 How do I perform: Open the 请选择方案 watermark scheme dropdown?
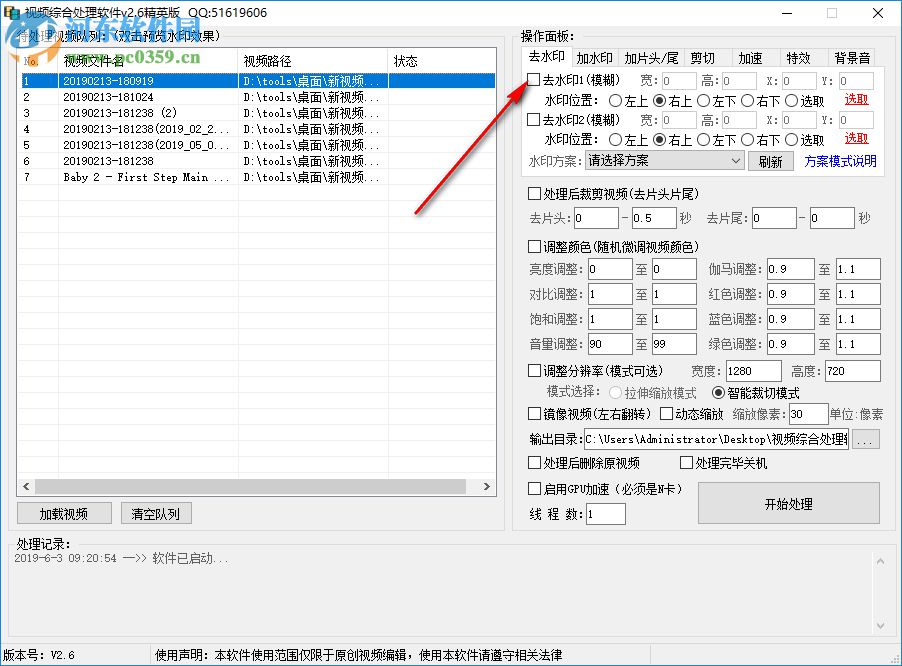(663, 160)
